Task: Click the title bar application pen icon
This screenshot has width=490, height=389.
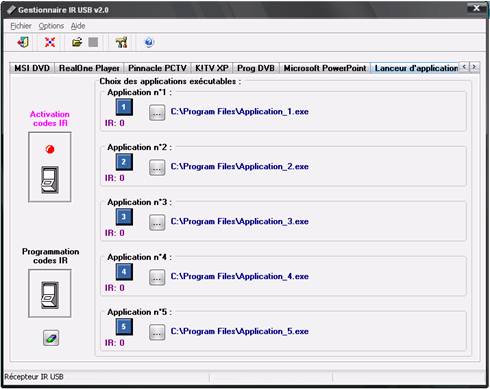Action: click(11, 10)
